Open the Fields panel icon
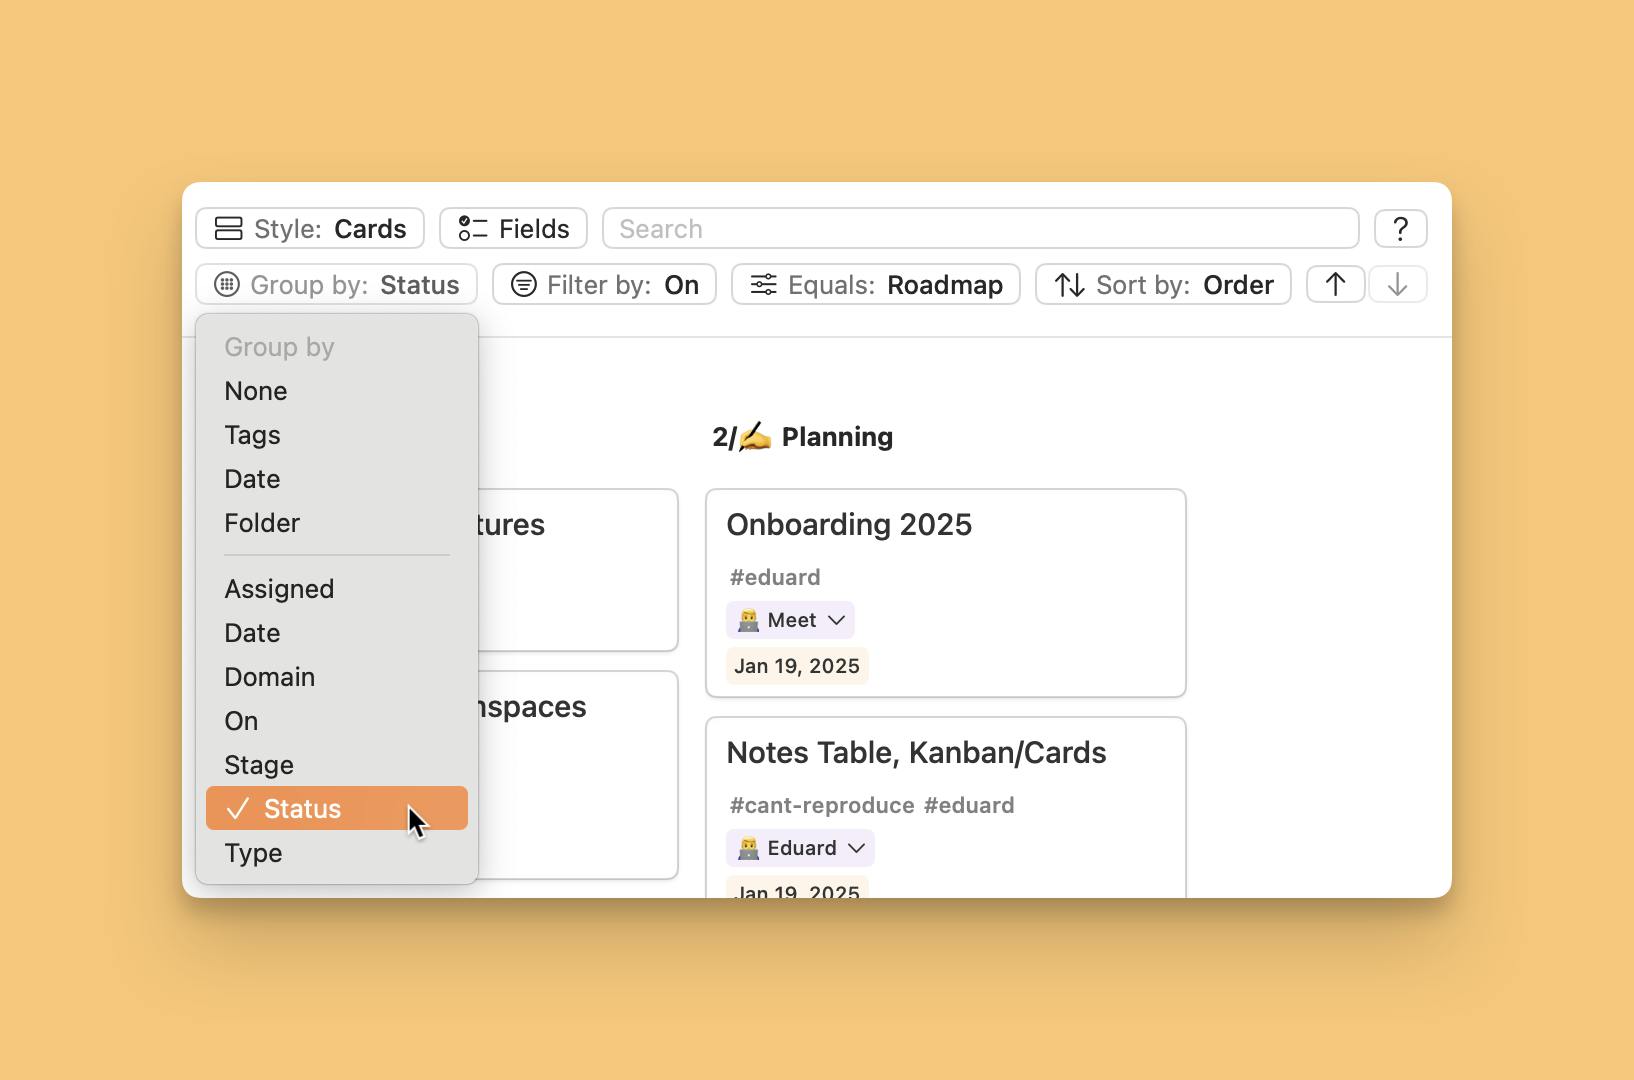 (x=471, y=228)
